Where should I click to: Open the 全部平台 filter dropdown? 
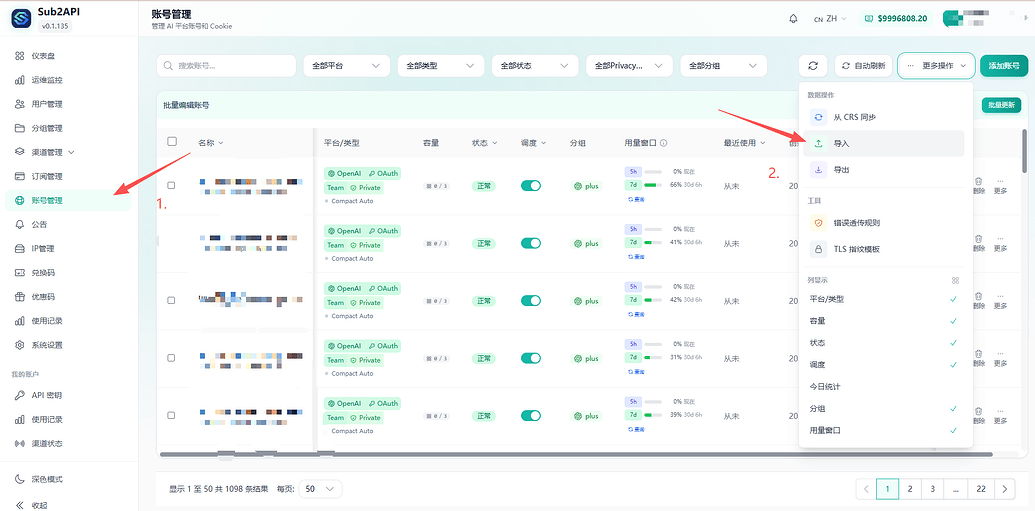347,66
